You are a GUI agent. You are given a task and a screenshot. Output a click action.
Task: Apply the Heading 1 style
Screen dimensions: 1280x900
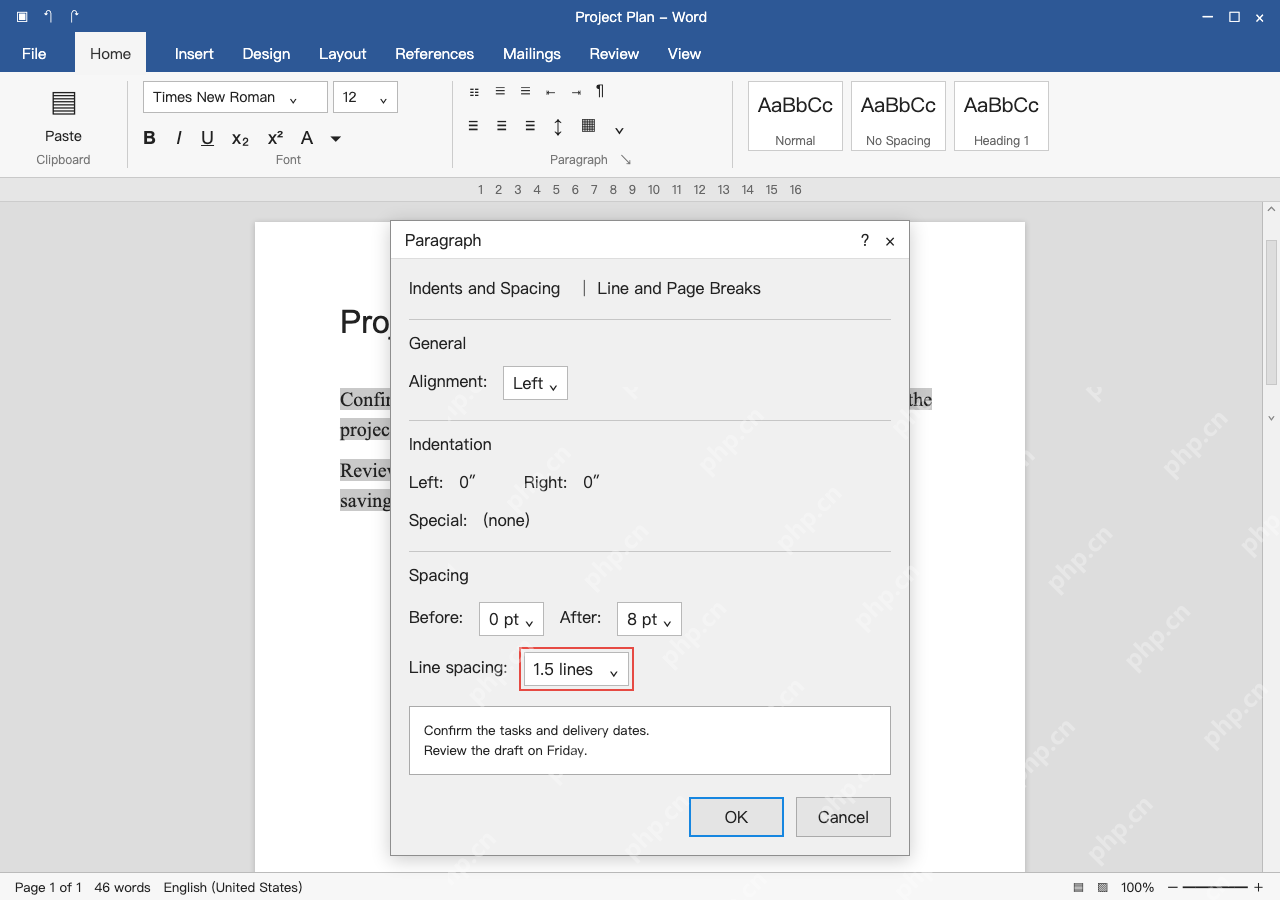pyautogui.click(x=1001, y=116)
